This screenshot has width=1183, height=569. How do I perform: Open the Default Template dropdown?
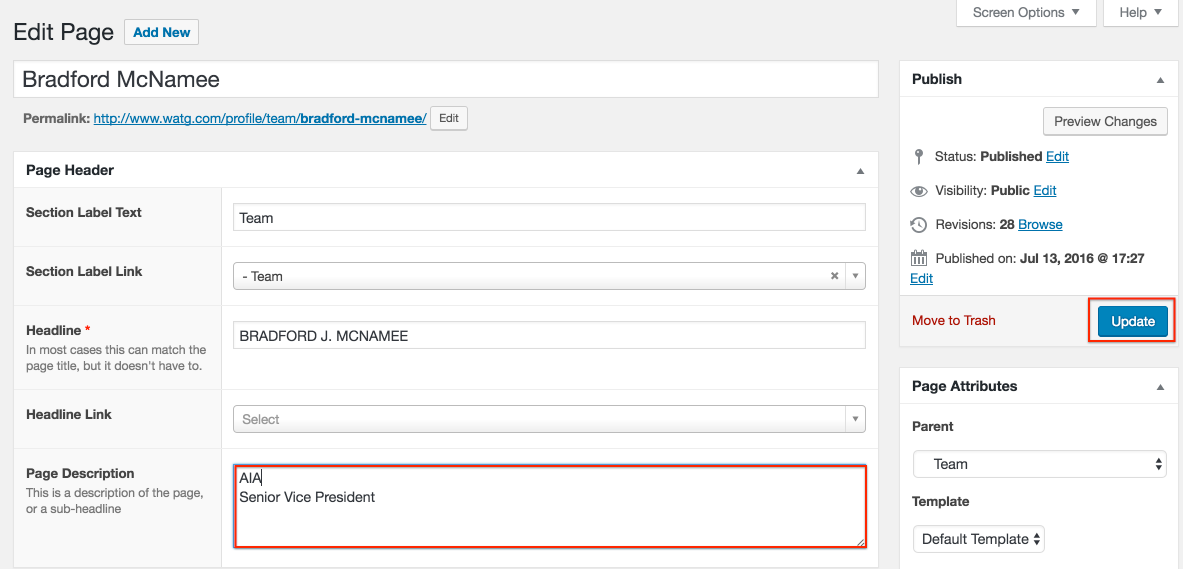coord(978,539)
